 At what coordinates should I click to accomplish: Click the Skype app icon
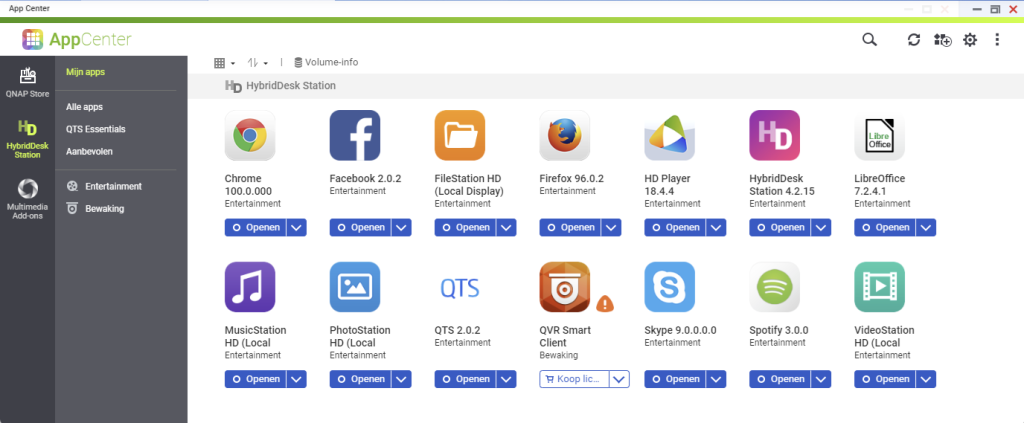[x=669, y=287]
